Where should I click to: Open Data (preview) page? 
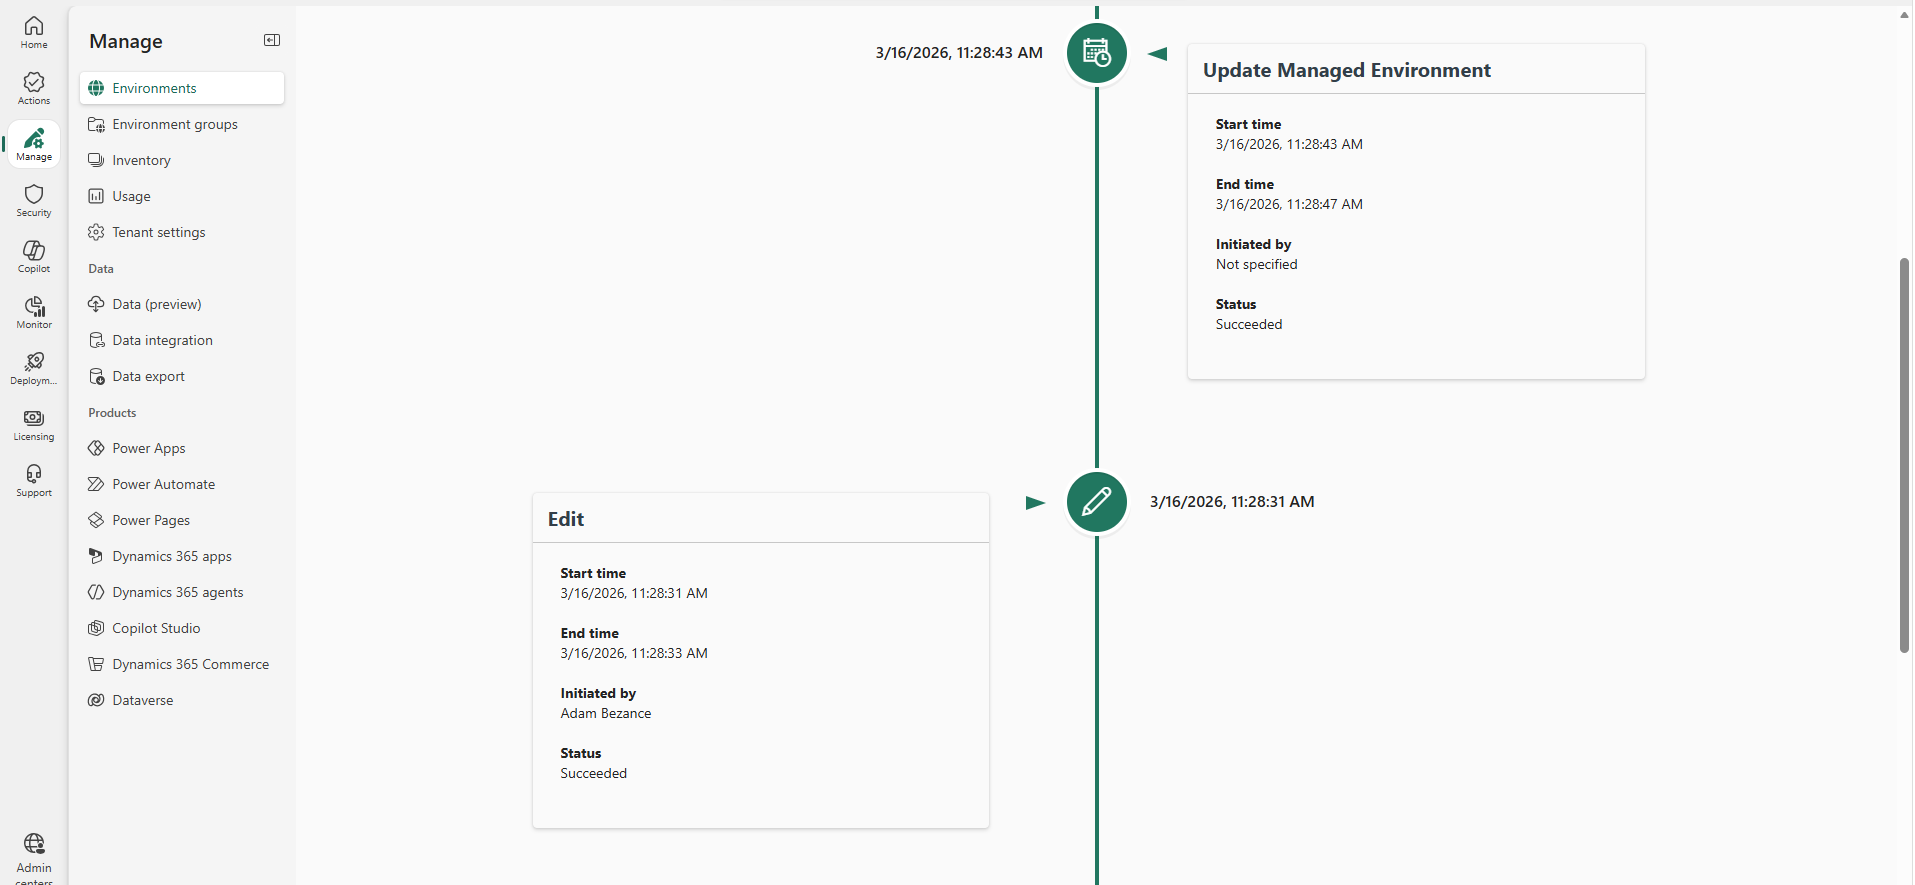tap(182, 304)
